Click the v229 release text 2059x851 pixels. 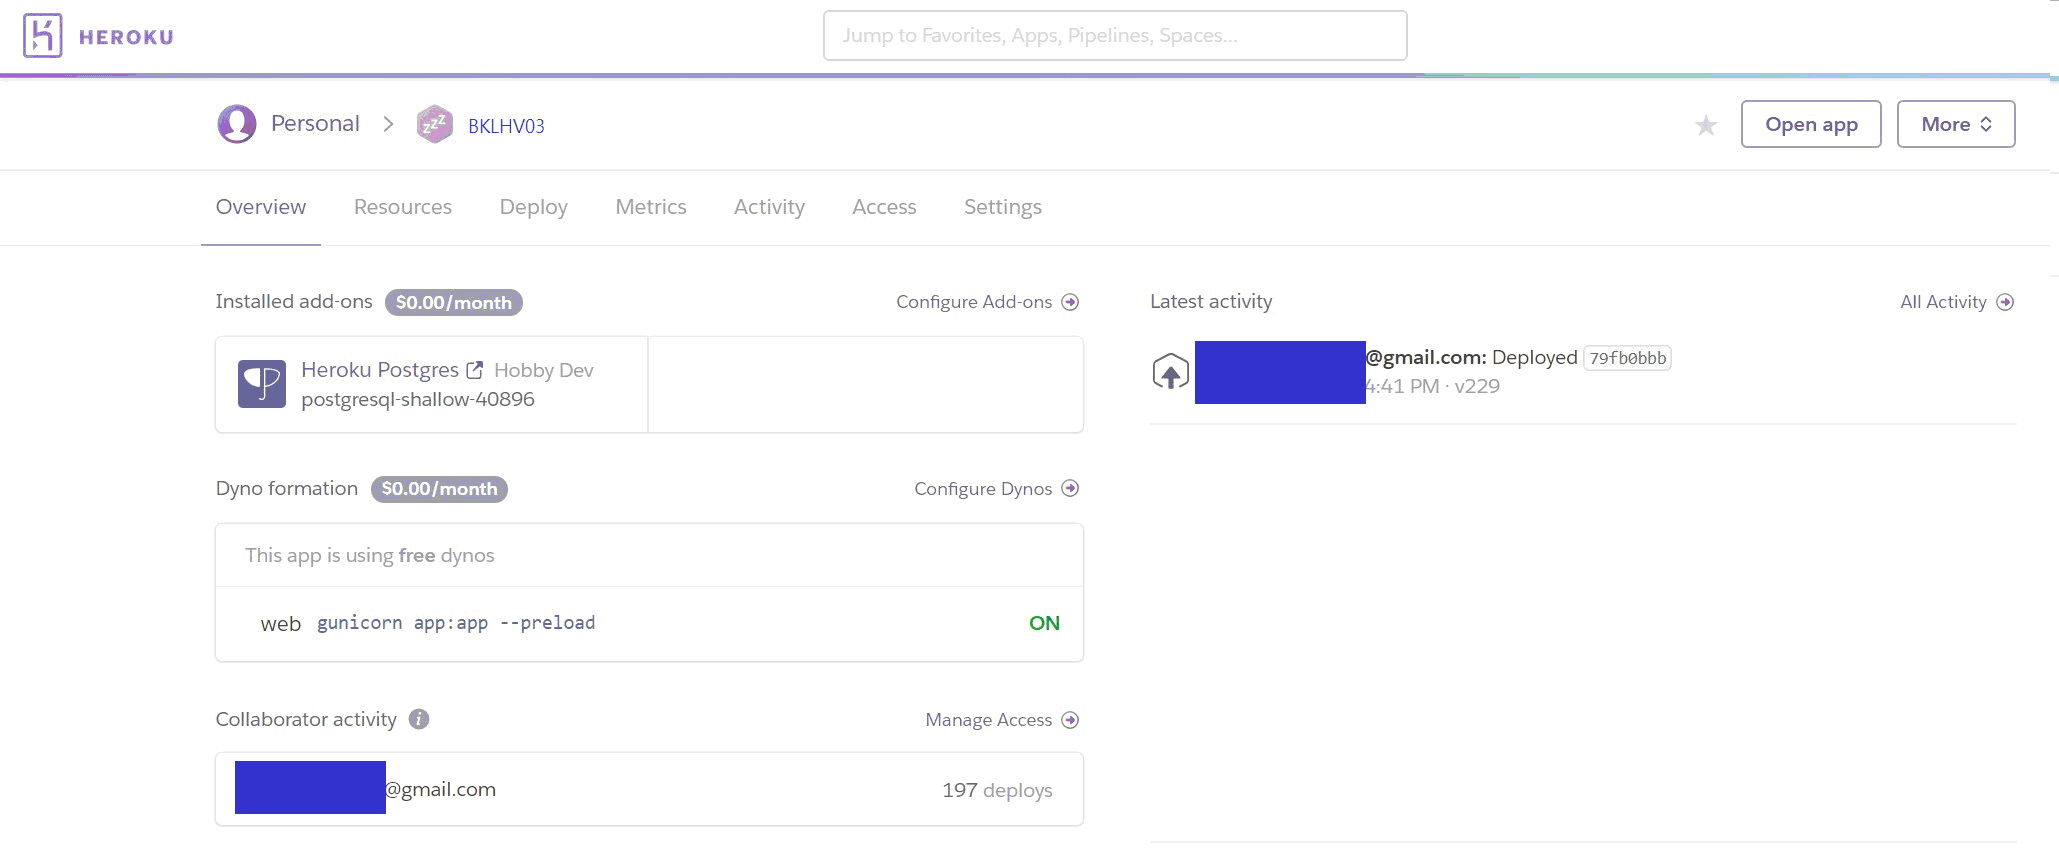(x=1477, y=386)
